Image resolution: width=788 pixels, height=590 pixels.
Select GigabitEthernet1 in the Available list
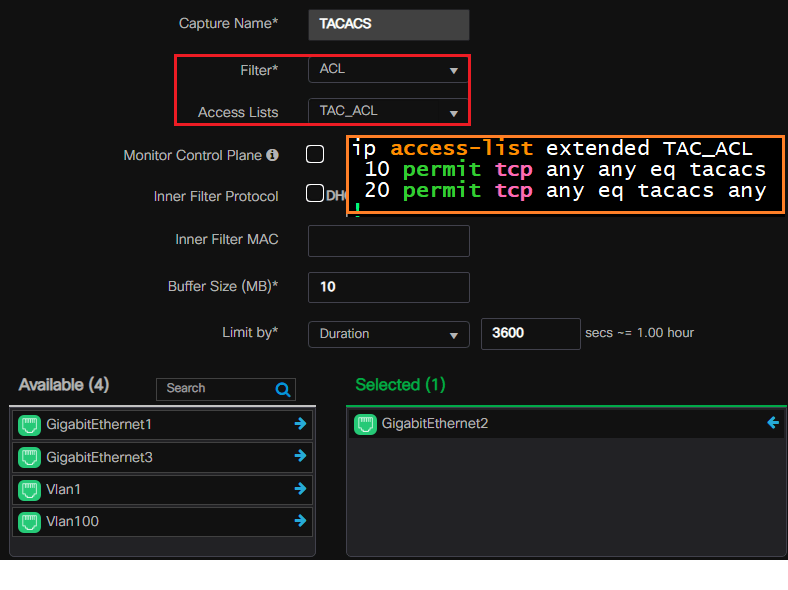[x=99, y=425]
